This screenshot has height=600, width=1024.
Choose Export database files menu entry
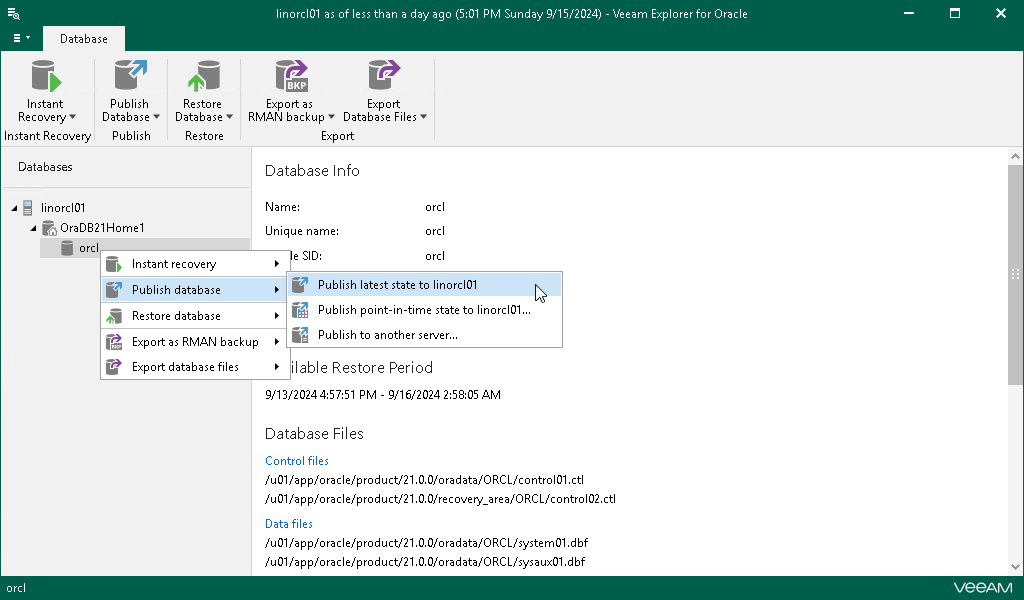click(x=195, y=367)
